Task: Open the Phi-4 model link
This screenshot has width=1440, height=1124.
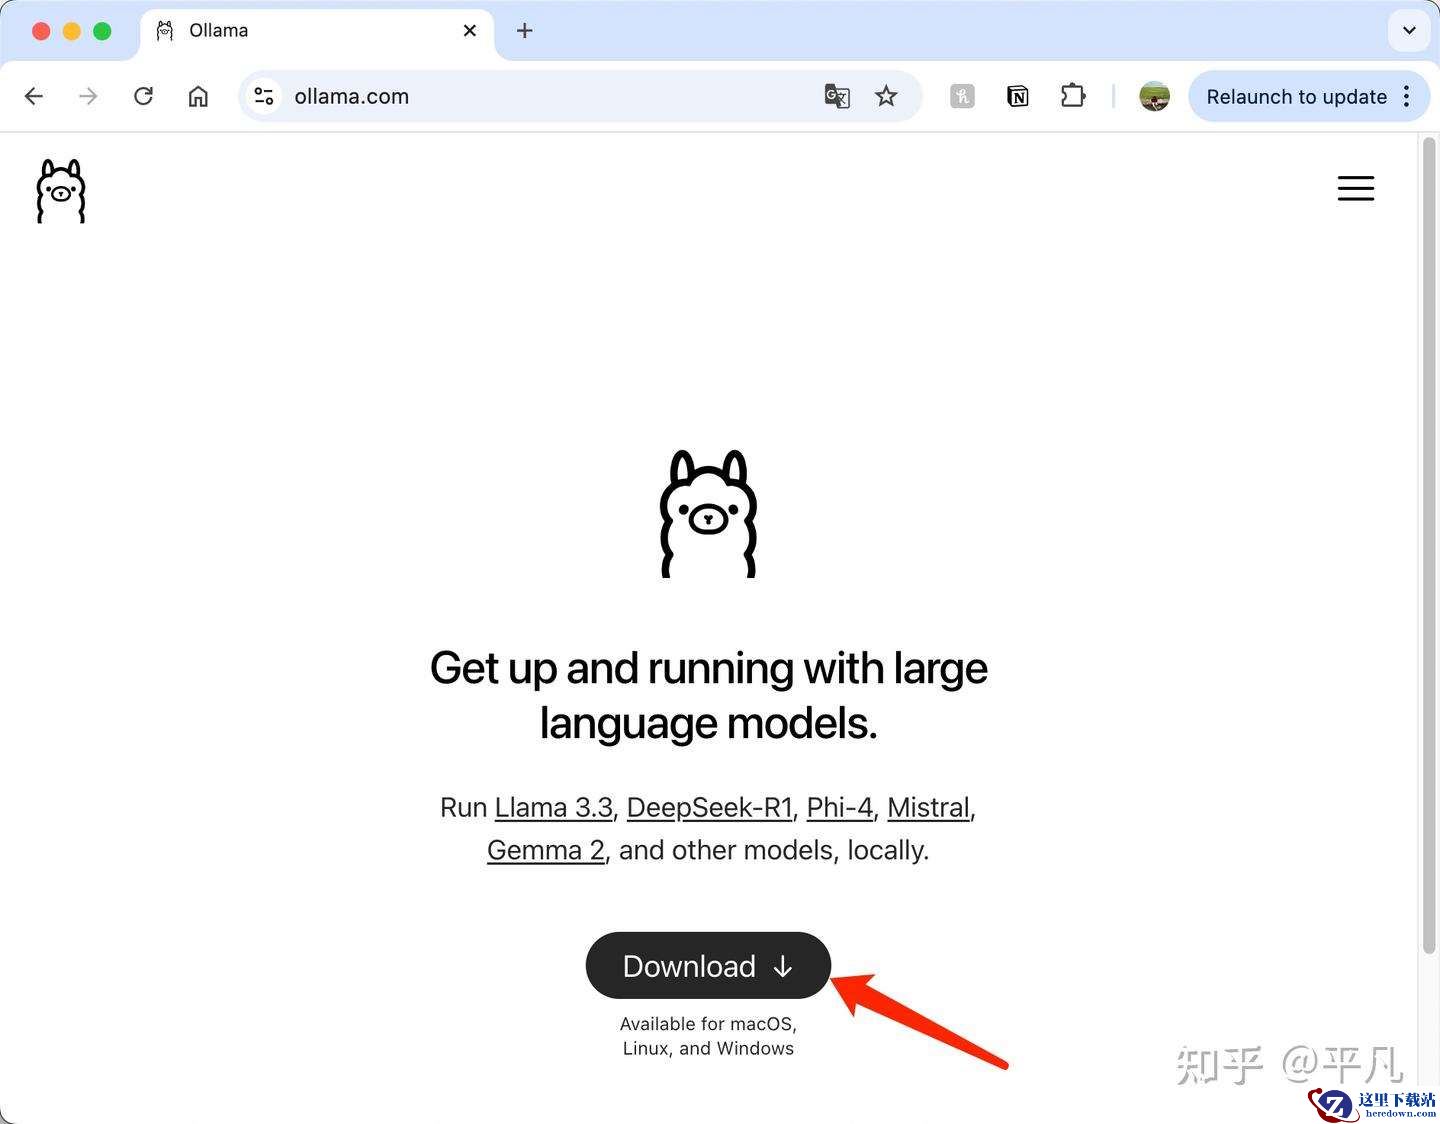Action: click(x=839, y=808)
